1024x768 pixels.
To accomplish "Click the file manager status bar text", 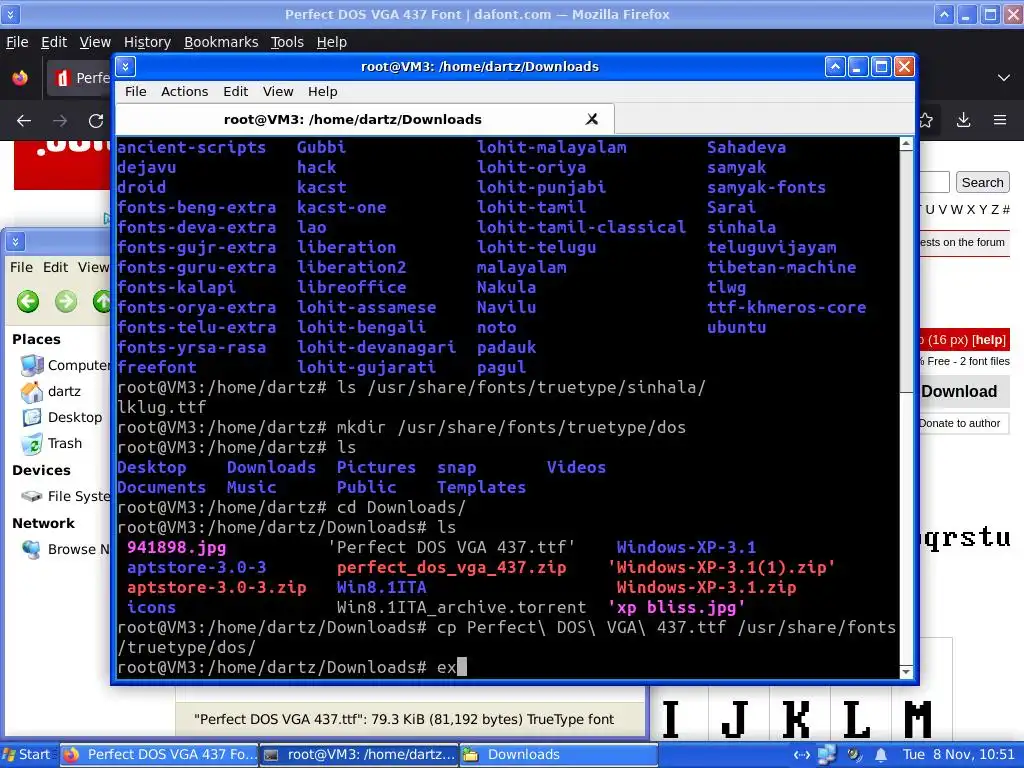I will (x=404, y=719).
